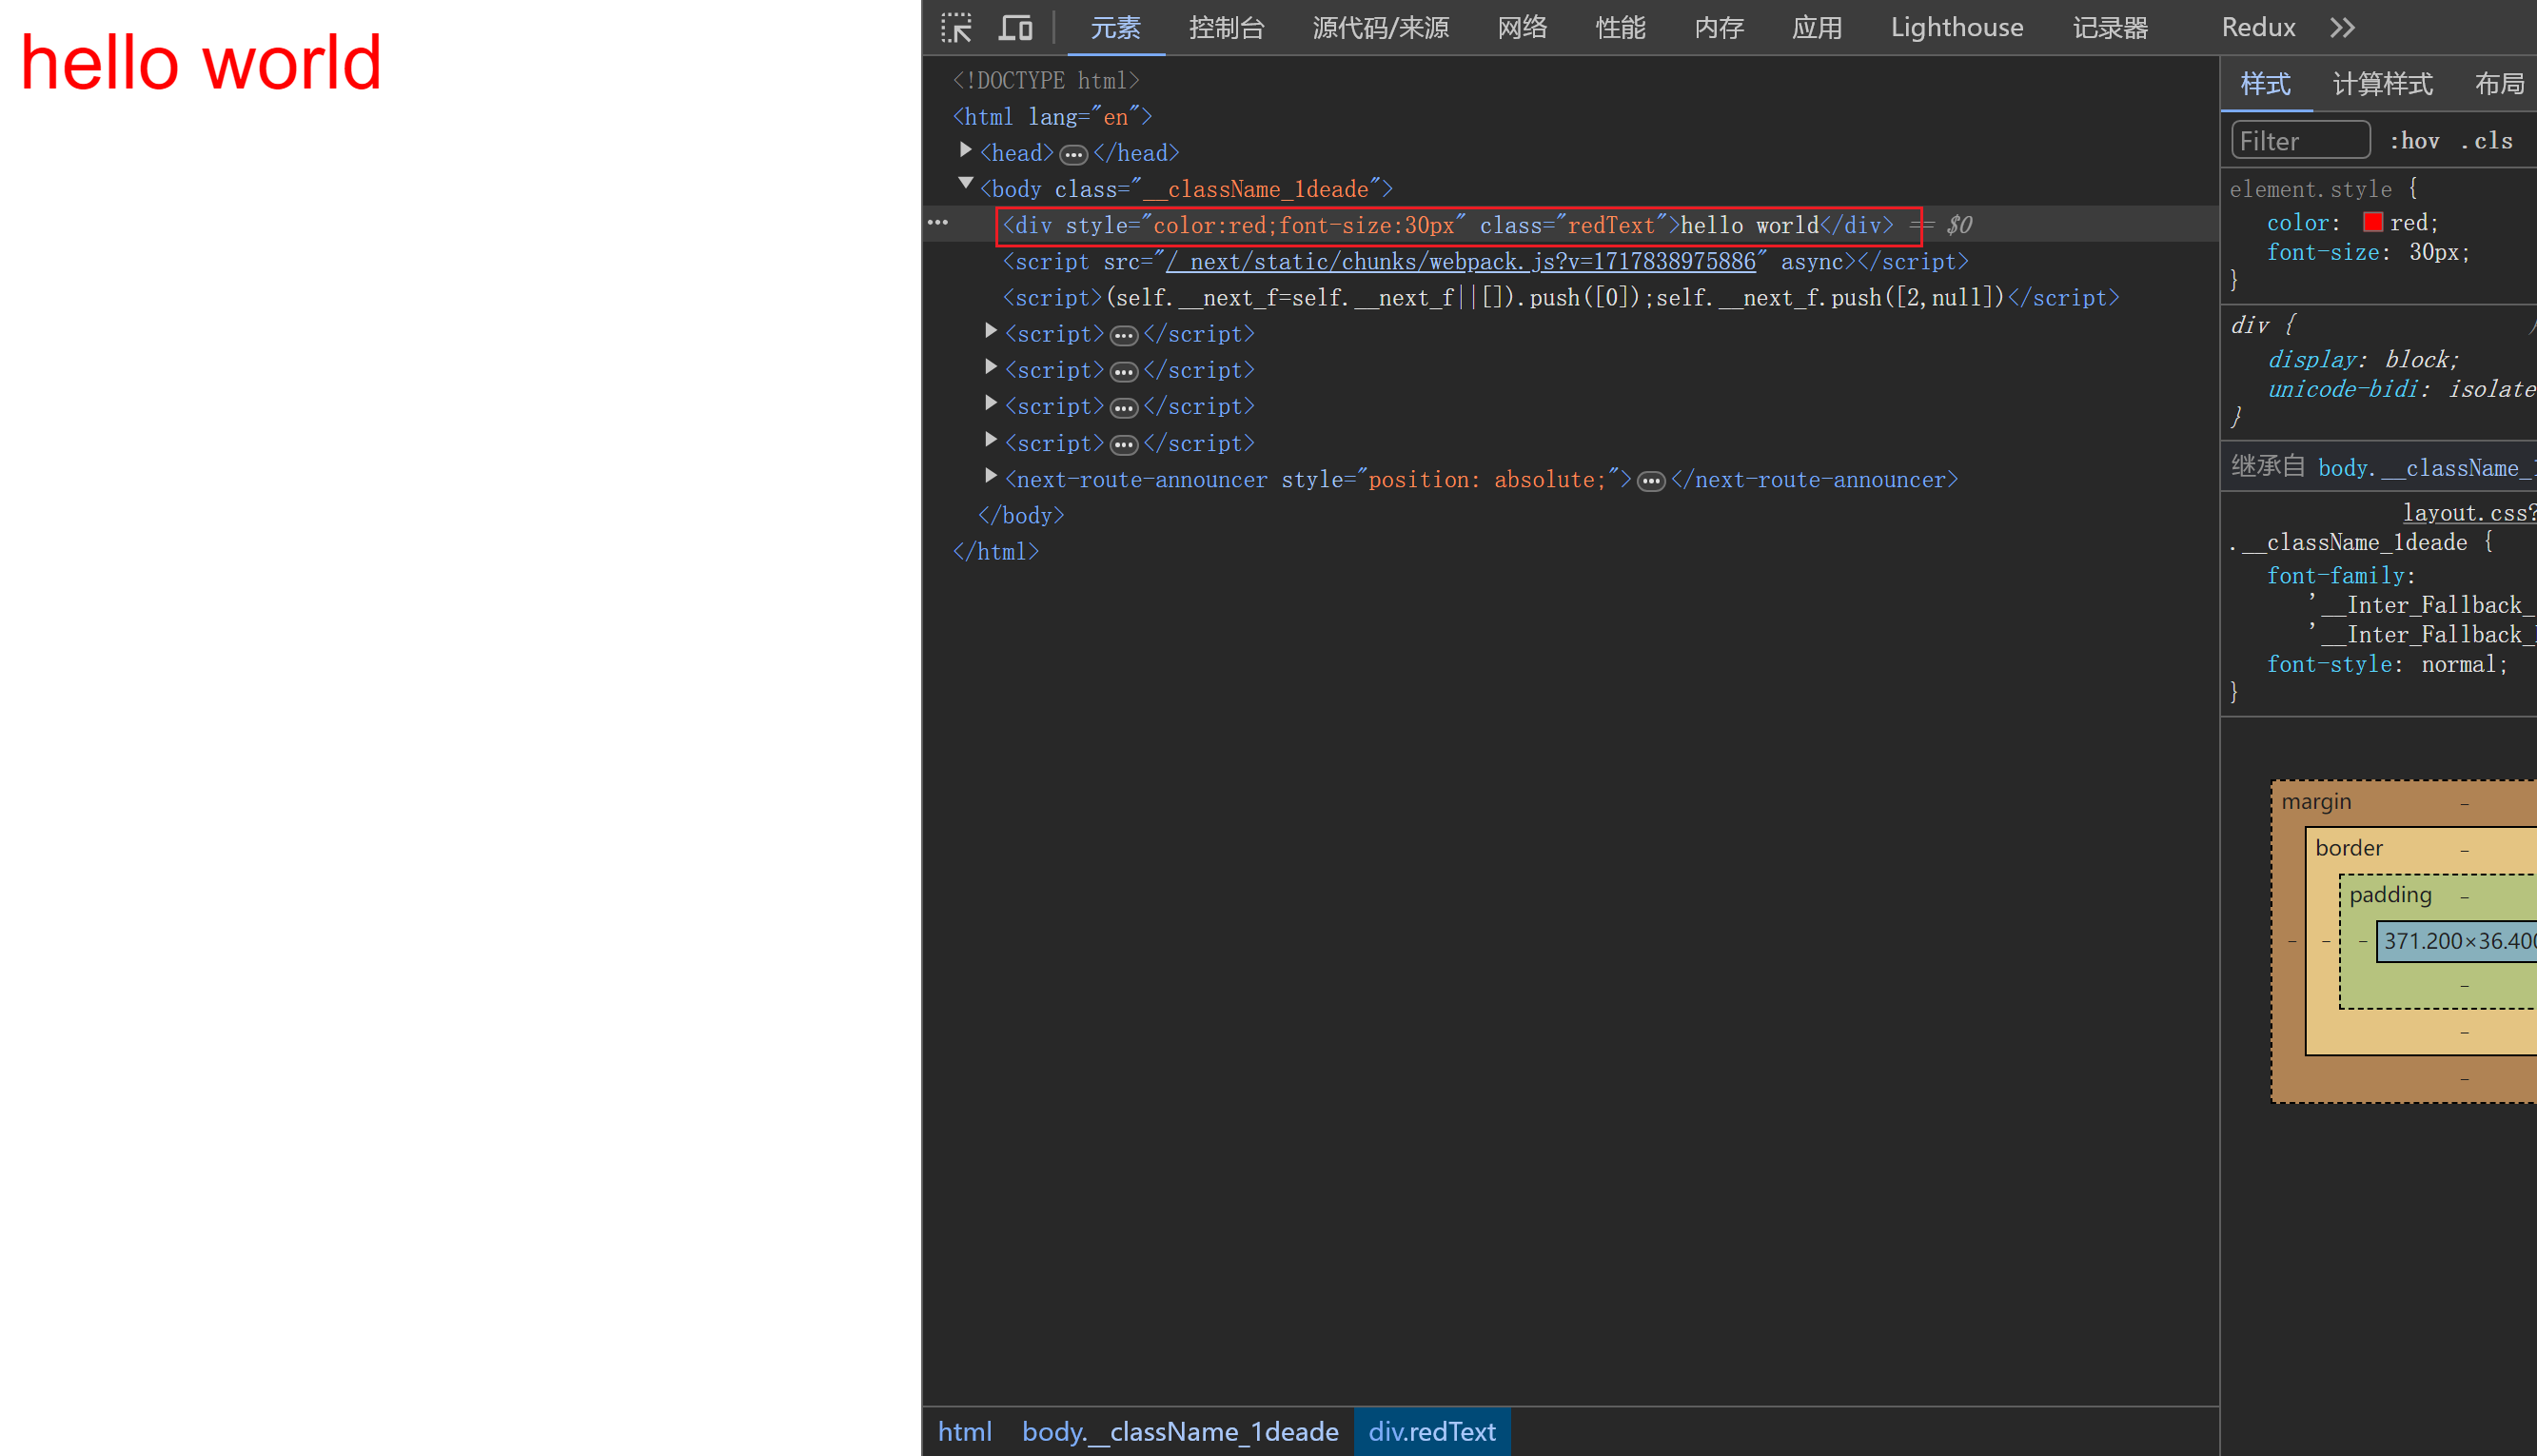Collapse the body element node
Screen dimensions: 2537x1456
[965, 184]
